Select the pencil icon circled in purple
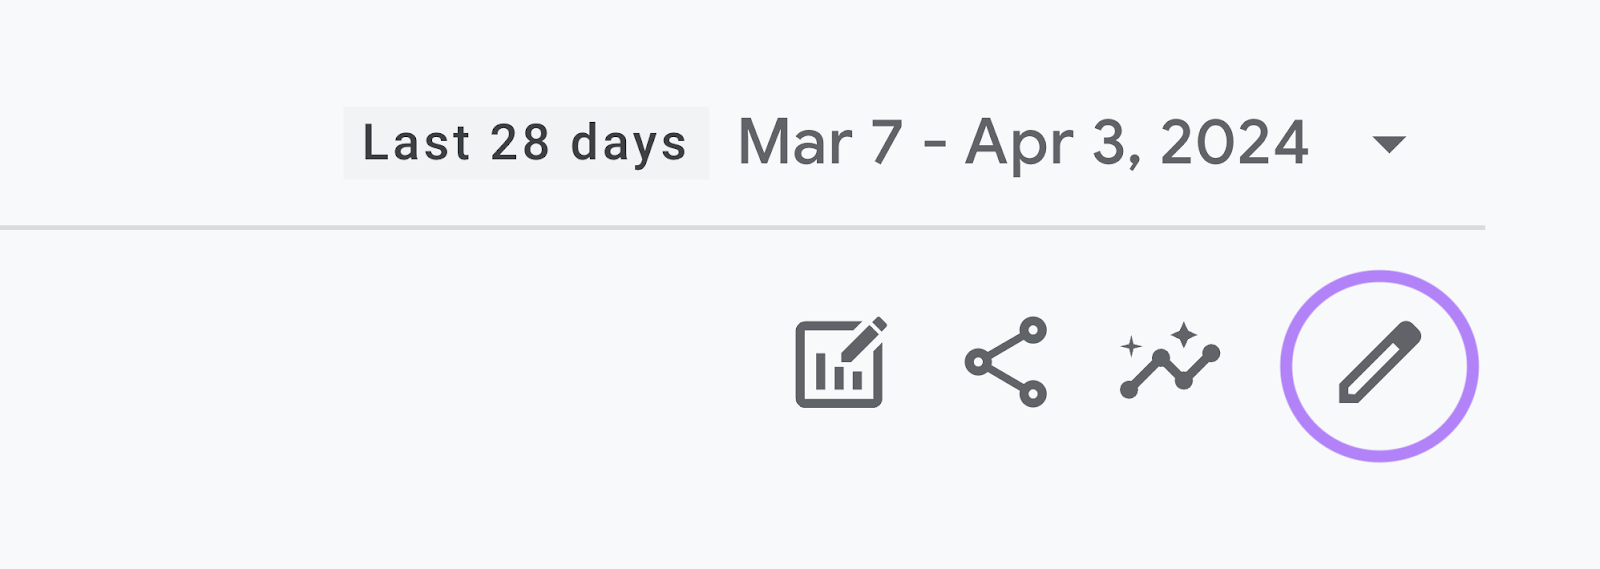The height and width of the screenshot is (569, 1600). 1379,364
